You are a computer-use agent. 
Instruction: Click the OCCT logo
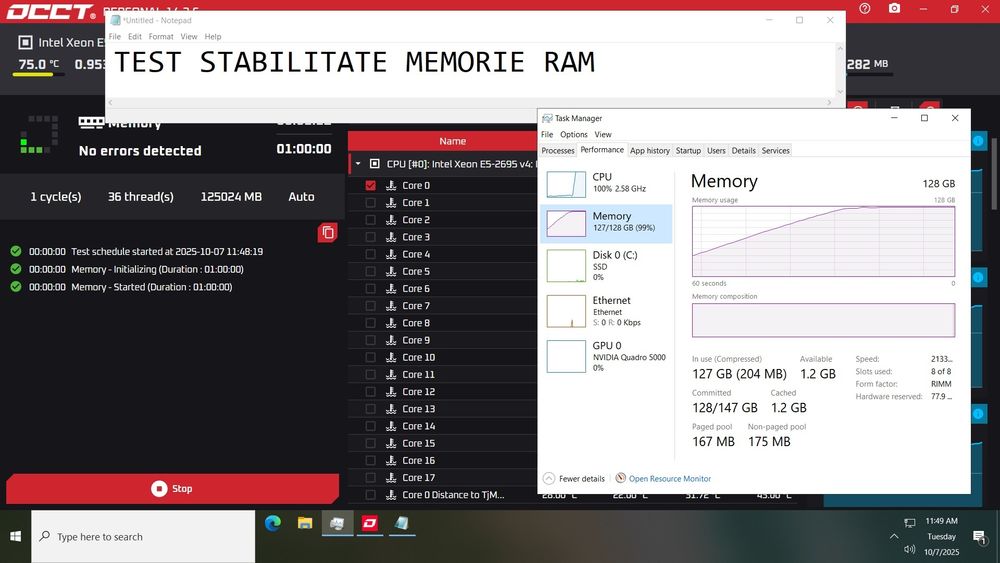(51, 11)
